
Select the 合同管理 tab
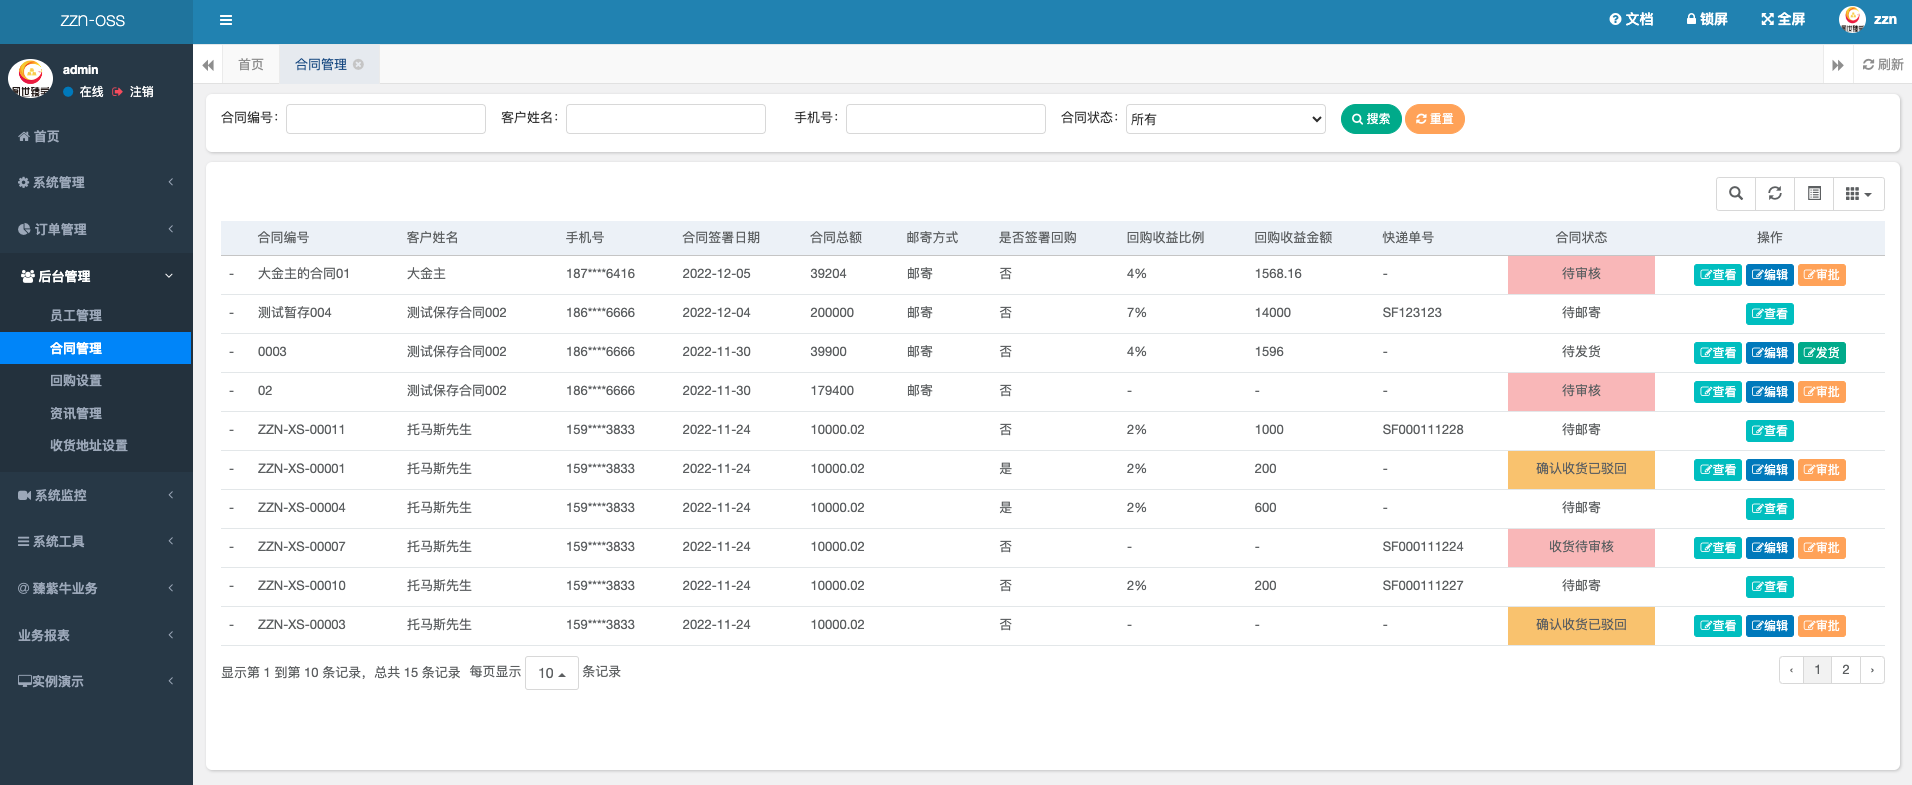321,64
